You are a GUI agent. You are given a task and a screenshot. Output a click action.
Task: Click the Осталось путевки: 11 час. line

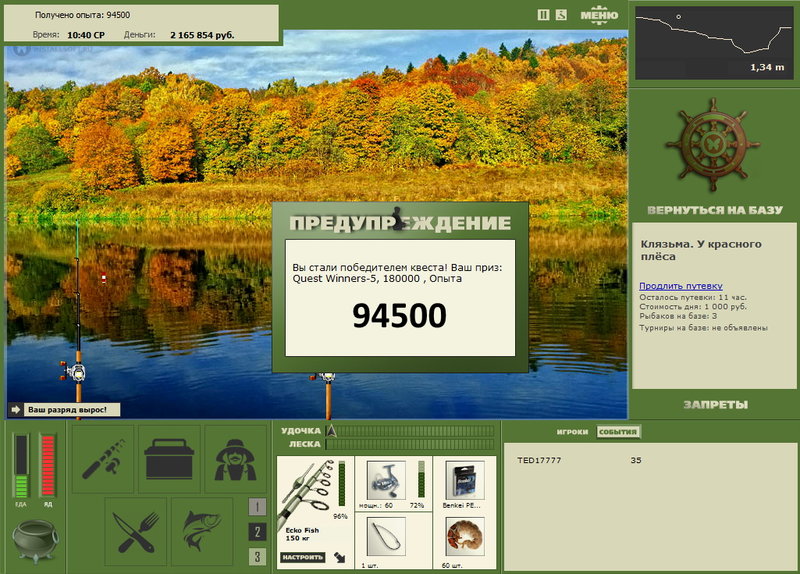tap(692, 297)
